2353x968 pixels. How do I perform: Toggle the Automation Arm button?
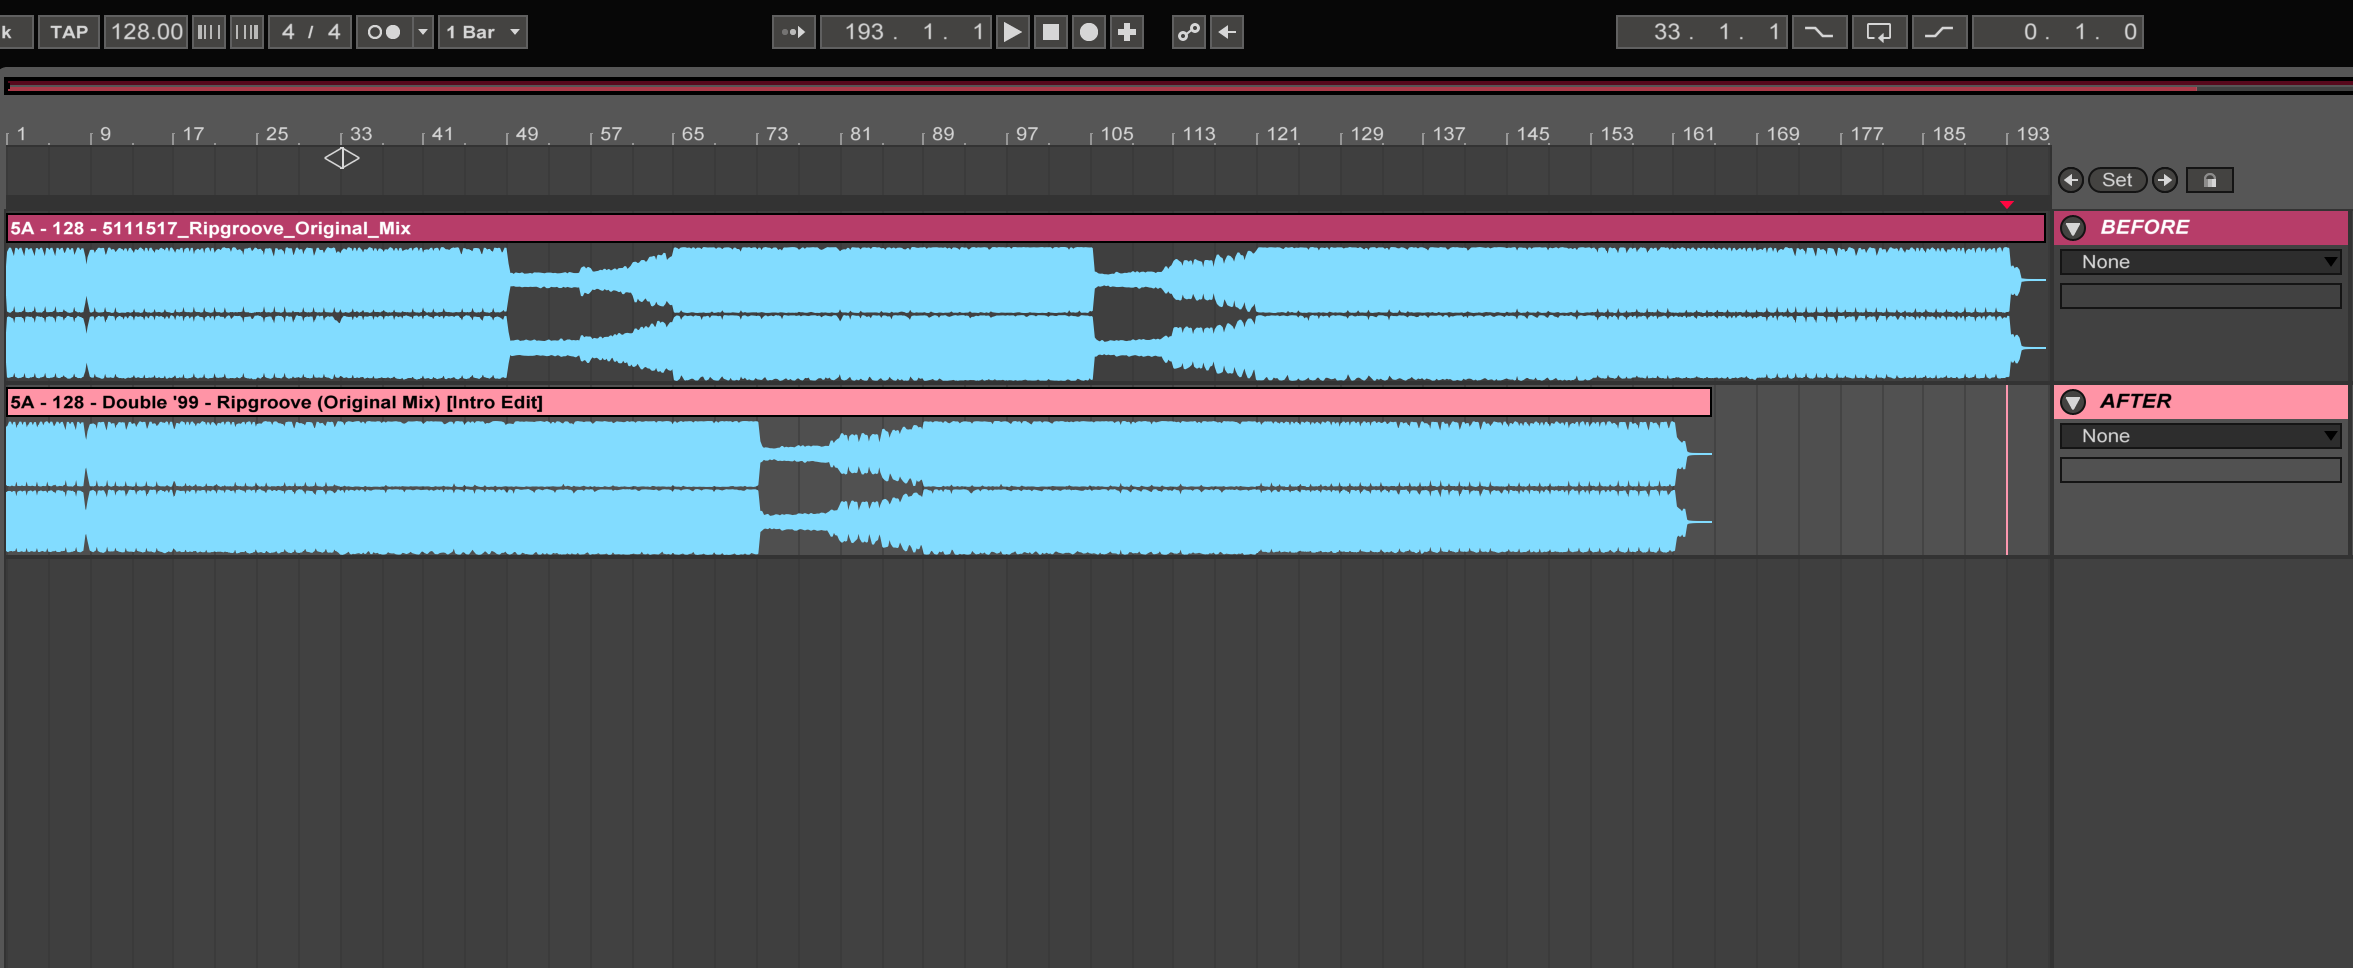point(1189,32)
